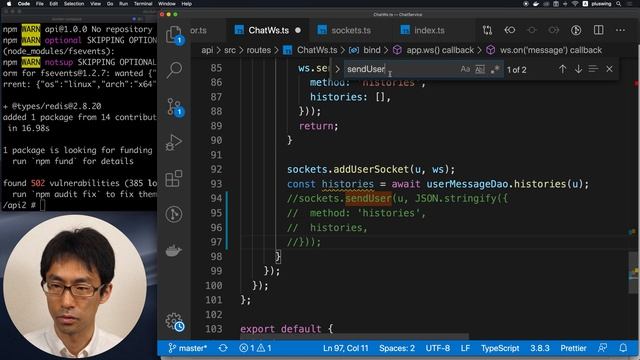Change file encoding via UTF-8
Image resolution: width=640 pixels, height=360 pixels.
click(x=438, y=348)
